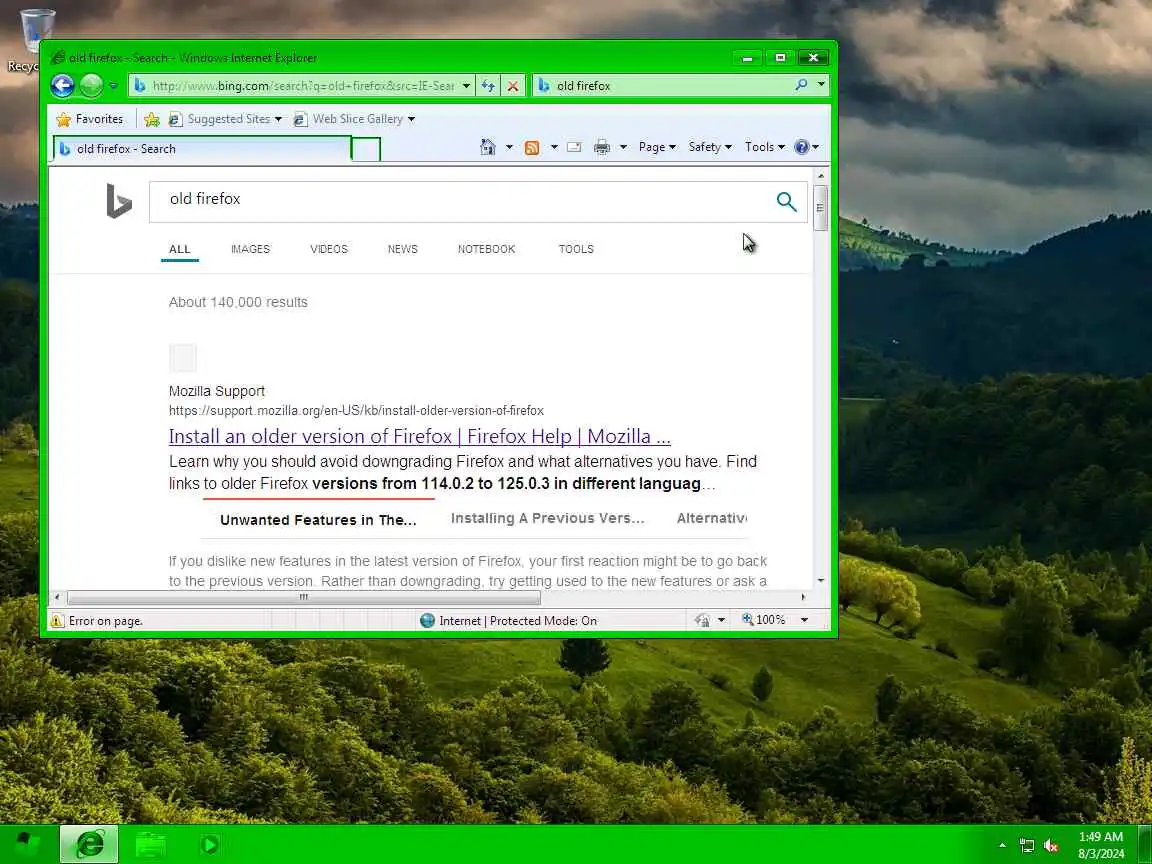1152x864 pixels.
Task: Click the network tray icon
Action: (x=1027, y=846)
